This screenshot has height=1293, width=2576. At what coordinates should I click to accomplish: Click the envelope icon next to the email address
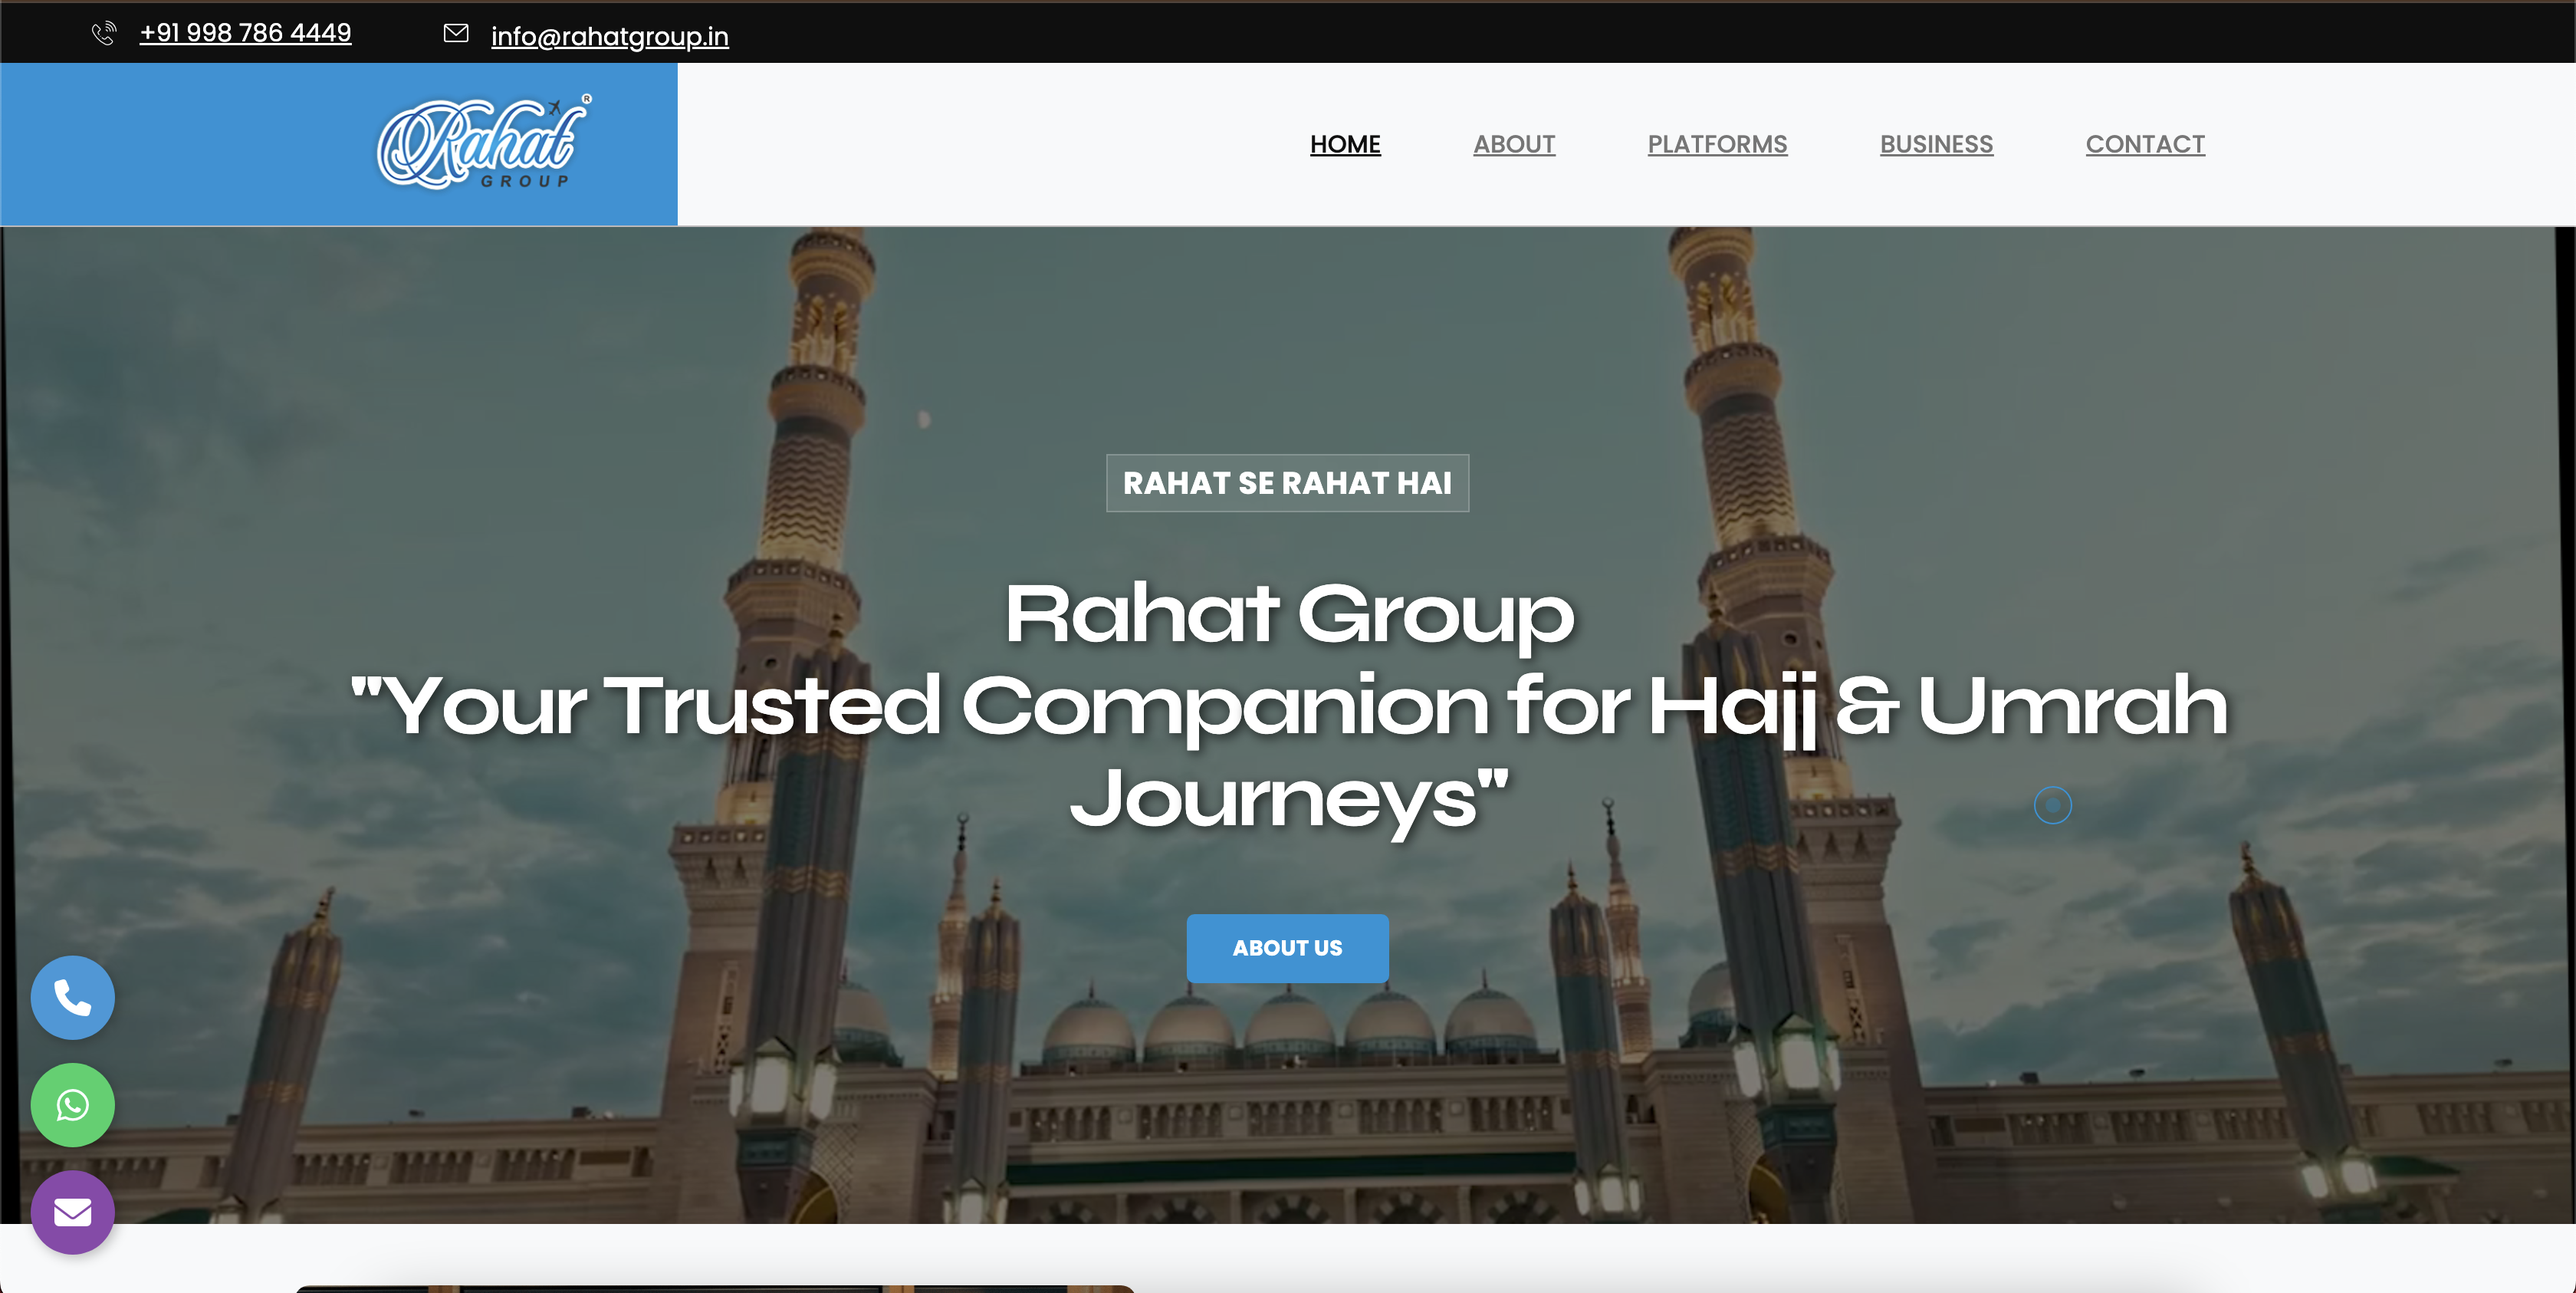tap(456, 33)
